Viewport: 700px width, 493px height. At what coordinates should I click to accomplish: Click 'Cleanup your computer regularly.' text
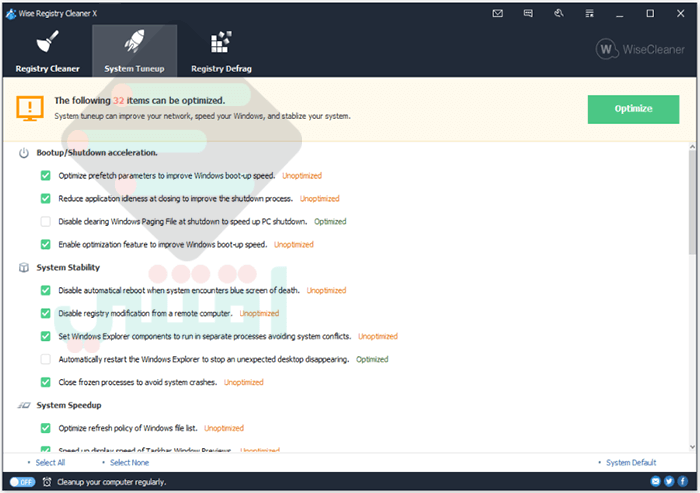click(x=112, y=482)
